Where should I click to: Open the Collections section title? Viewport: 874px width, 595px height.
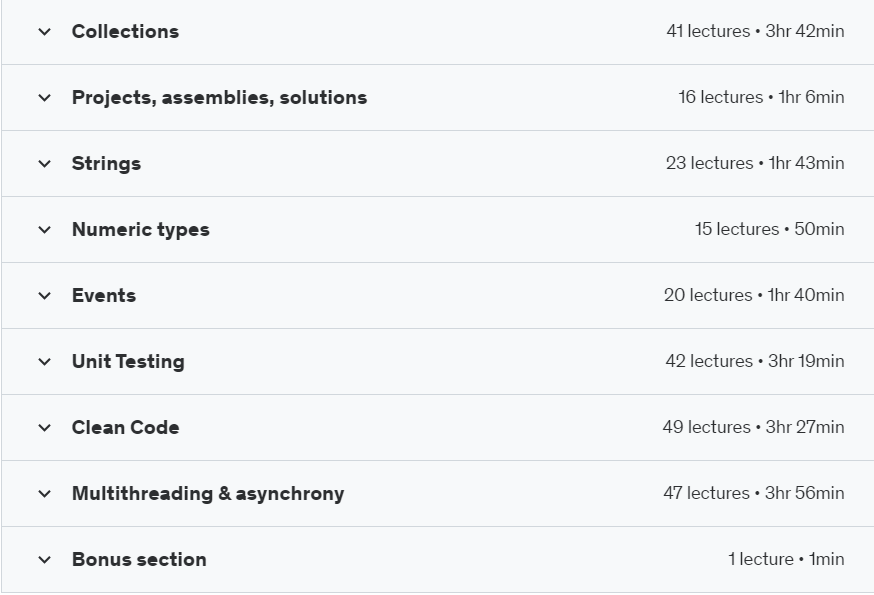(125, 32)
